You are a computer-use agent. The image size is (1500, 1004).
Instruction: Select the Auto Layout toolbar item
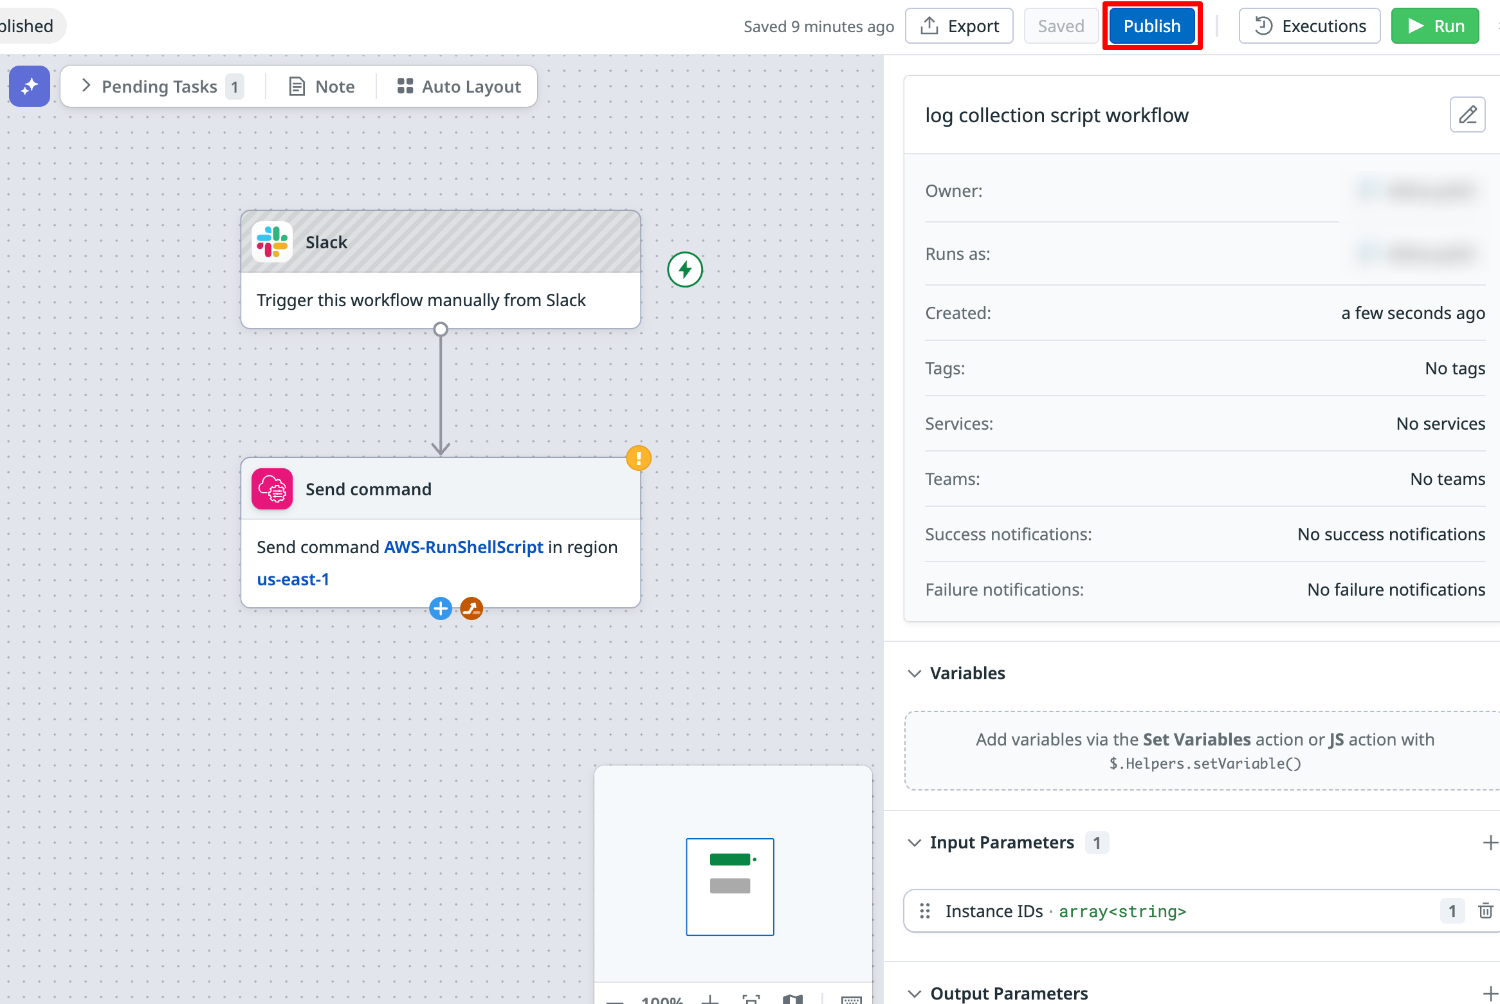tap(458, 86)
